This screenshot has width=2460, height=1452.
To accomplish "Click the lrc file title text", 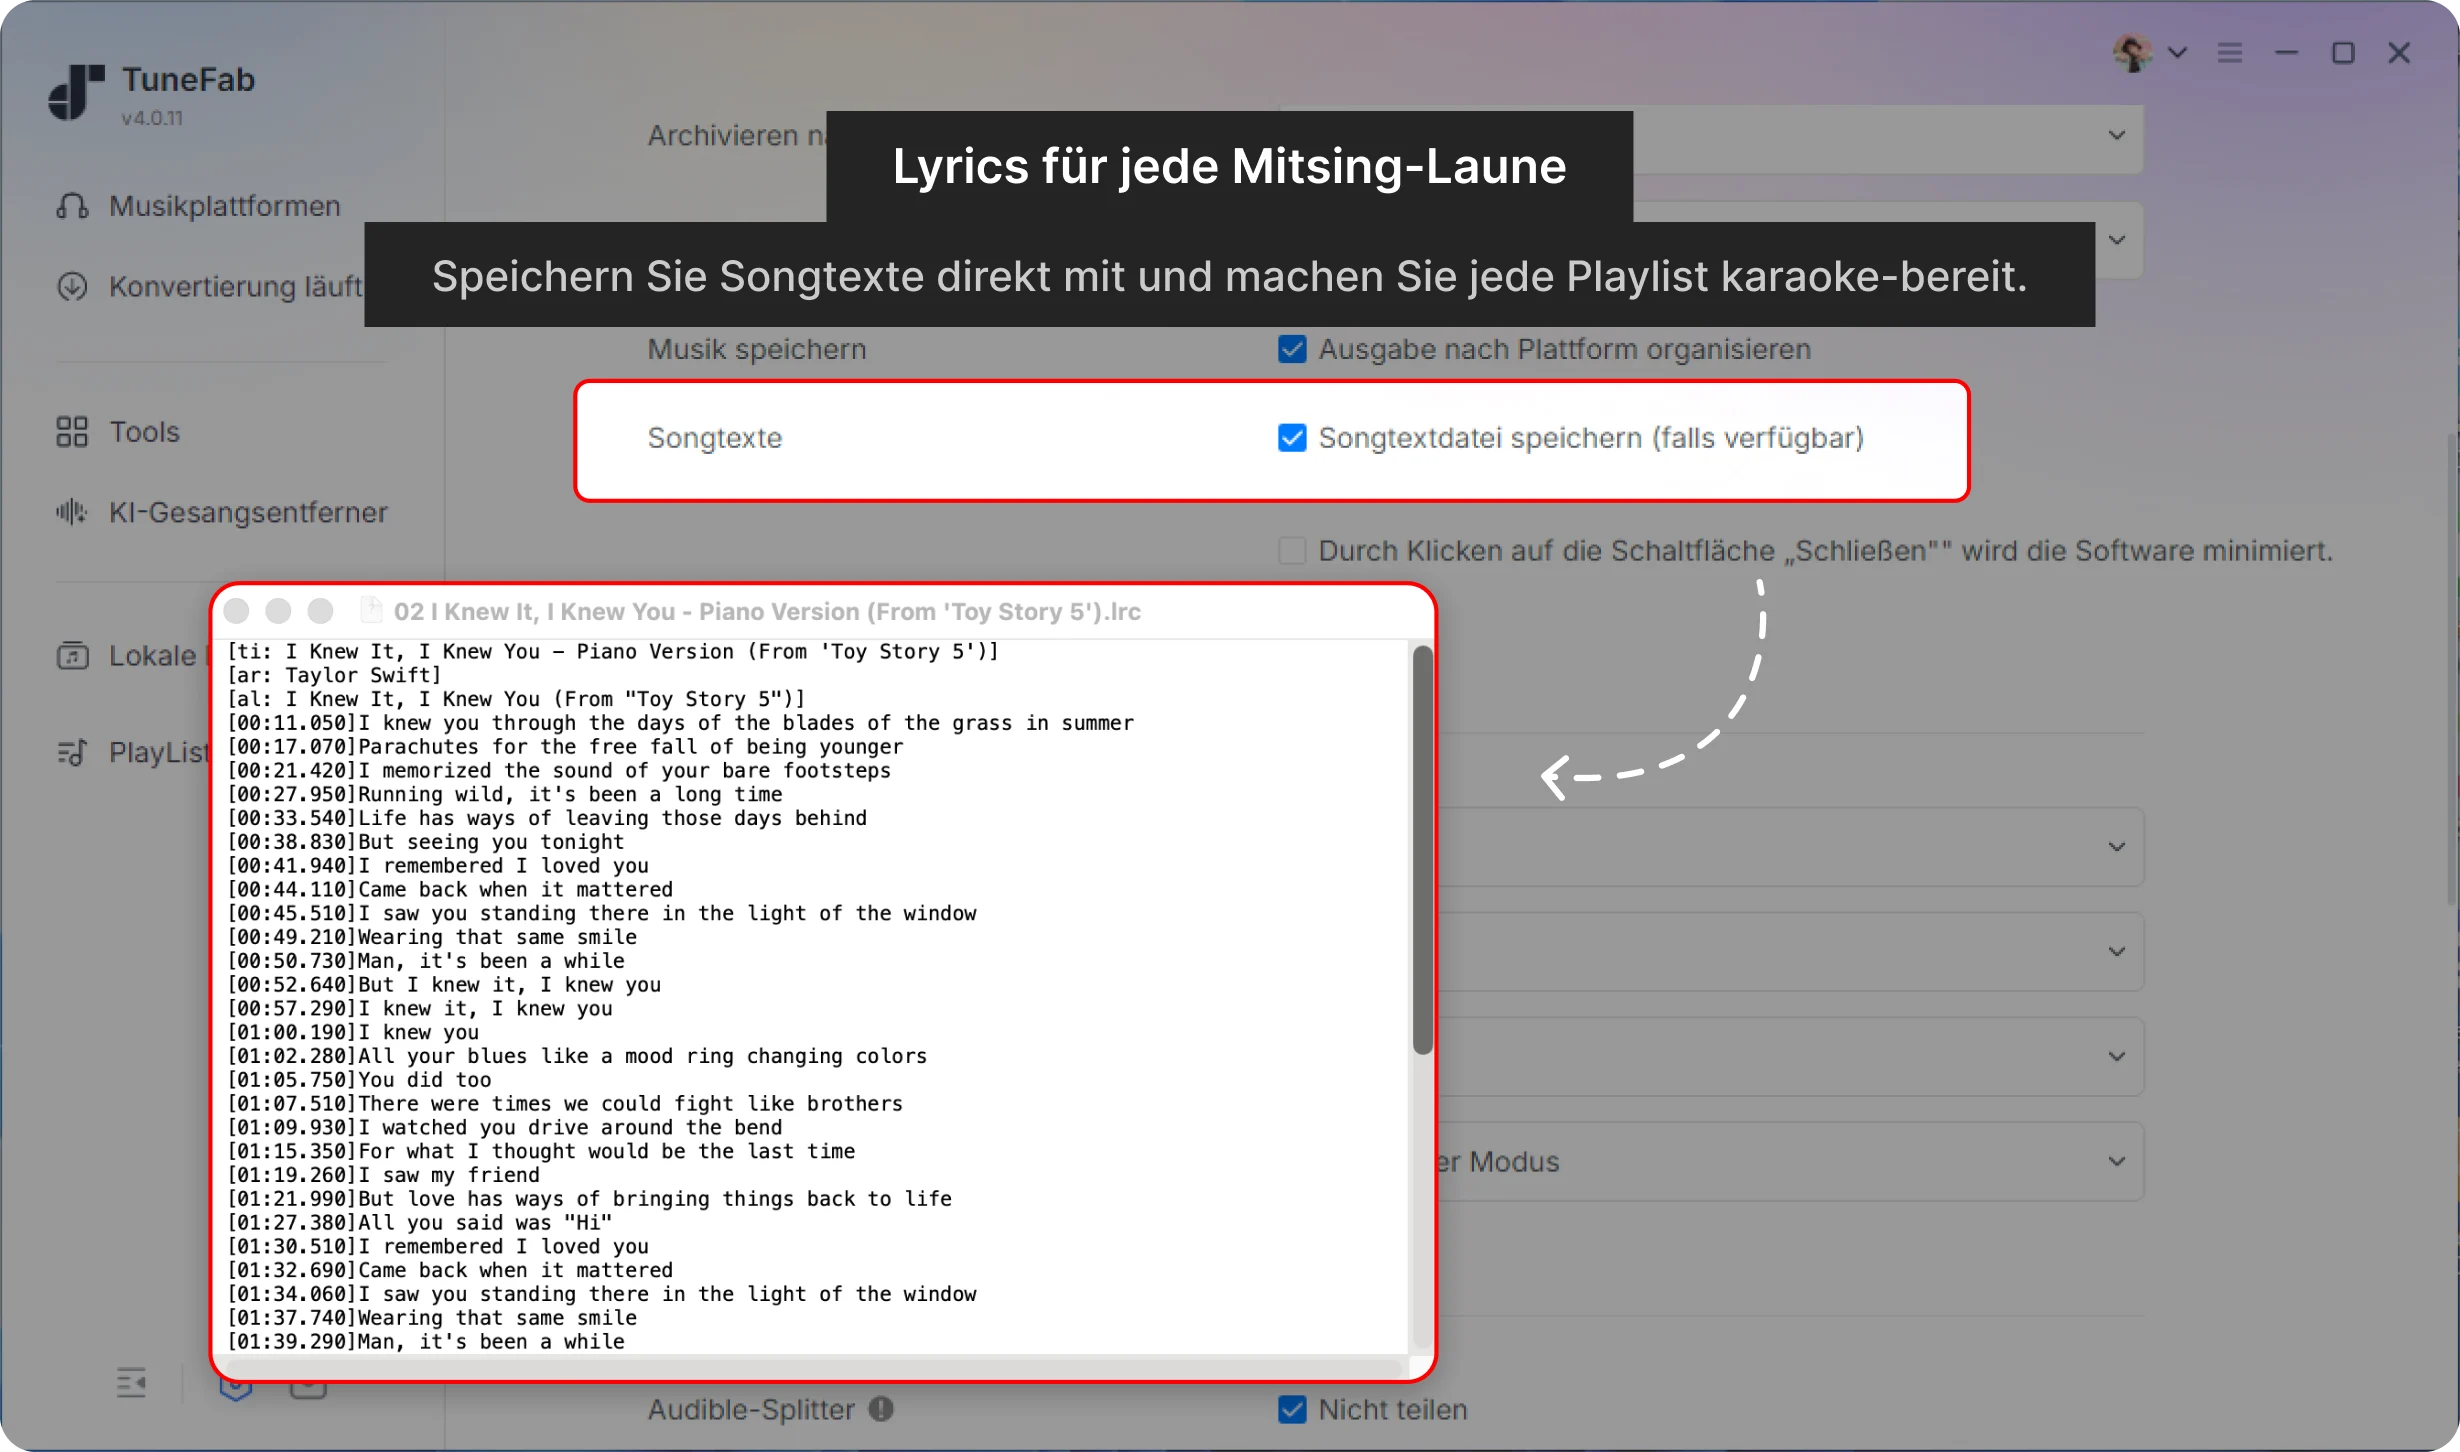I will point(767,611).
